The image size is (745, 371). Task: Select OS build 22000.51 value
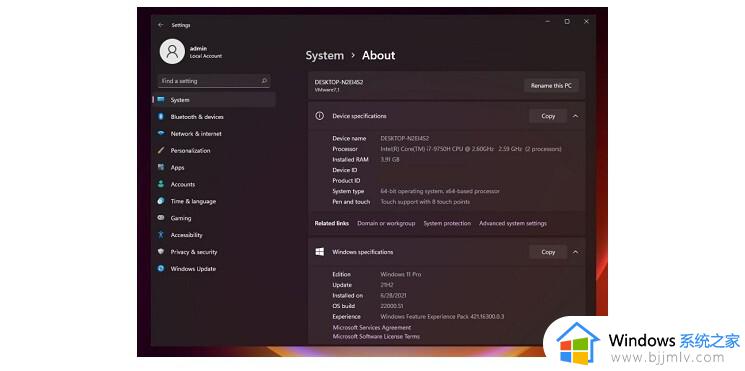tap(391, 306)
